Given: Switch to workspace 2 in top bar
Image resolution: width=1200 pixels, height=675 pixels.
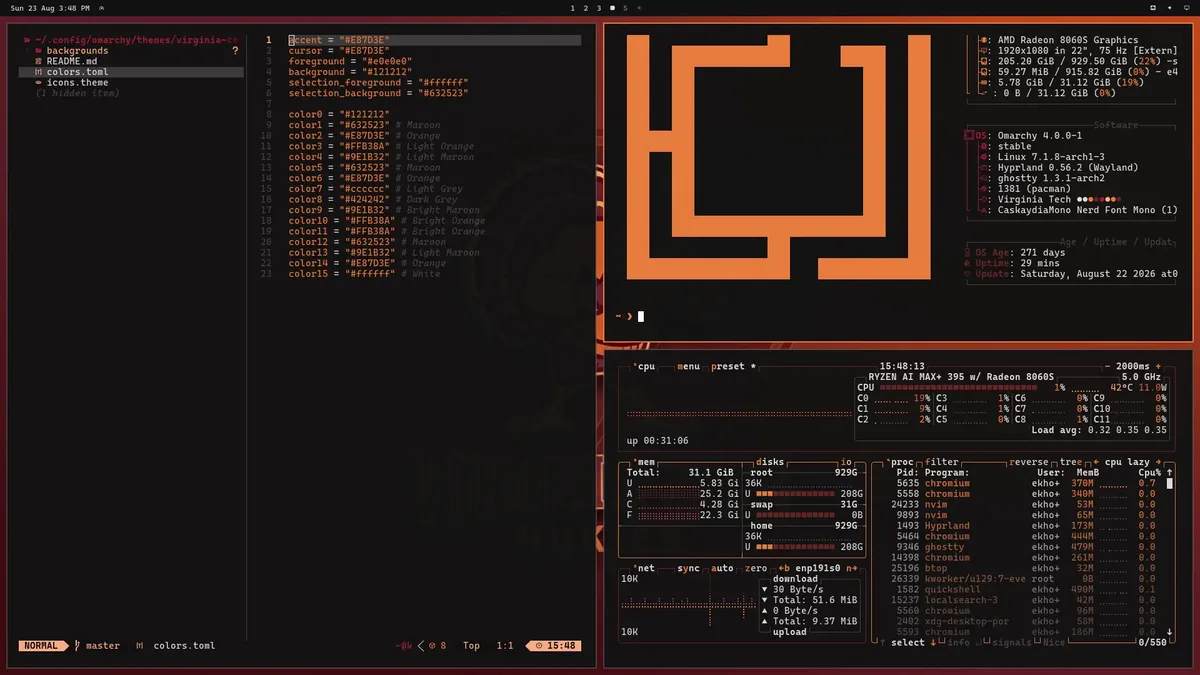Looking at the screenshot, I should coord(586,8).
